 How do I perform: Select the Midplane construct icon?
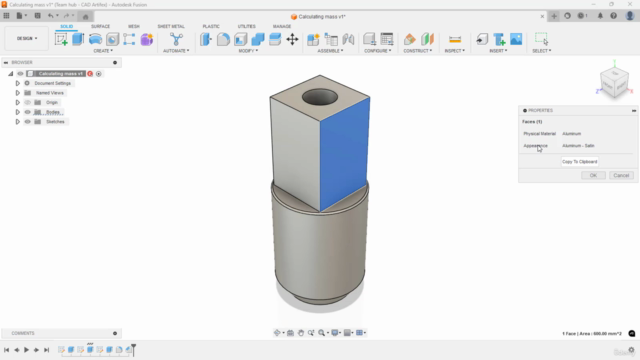[x=427, y=39]
